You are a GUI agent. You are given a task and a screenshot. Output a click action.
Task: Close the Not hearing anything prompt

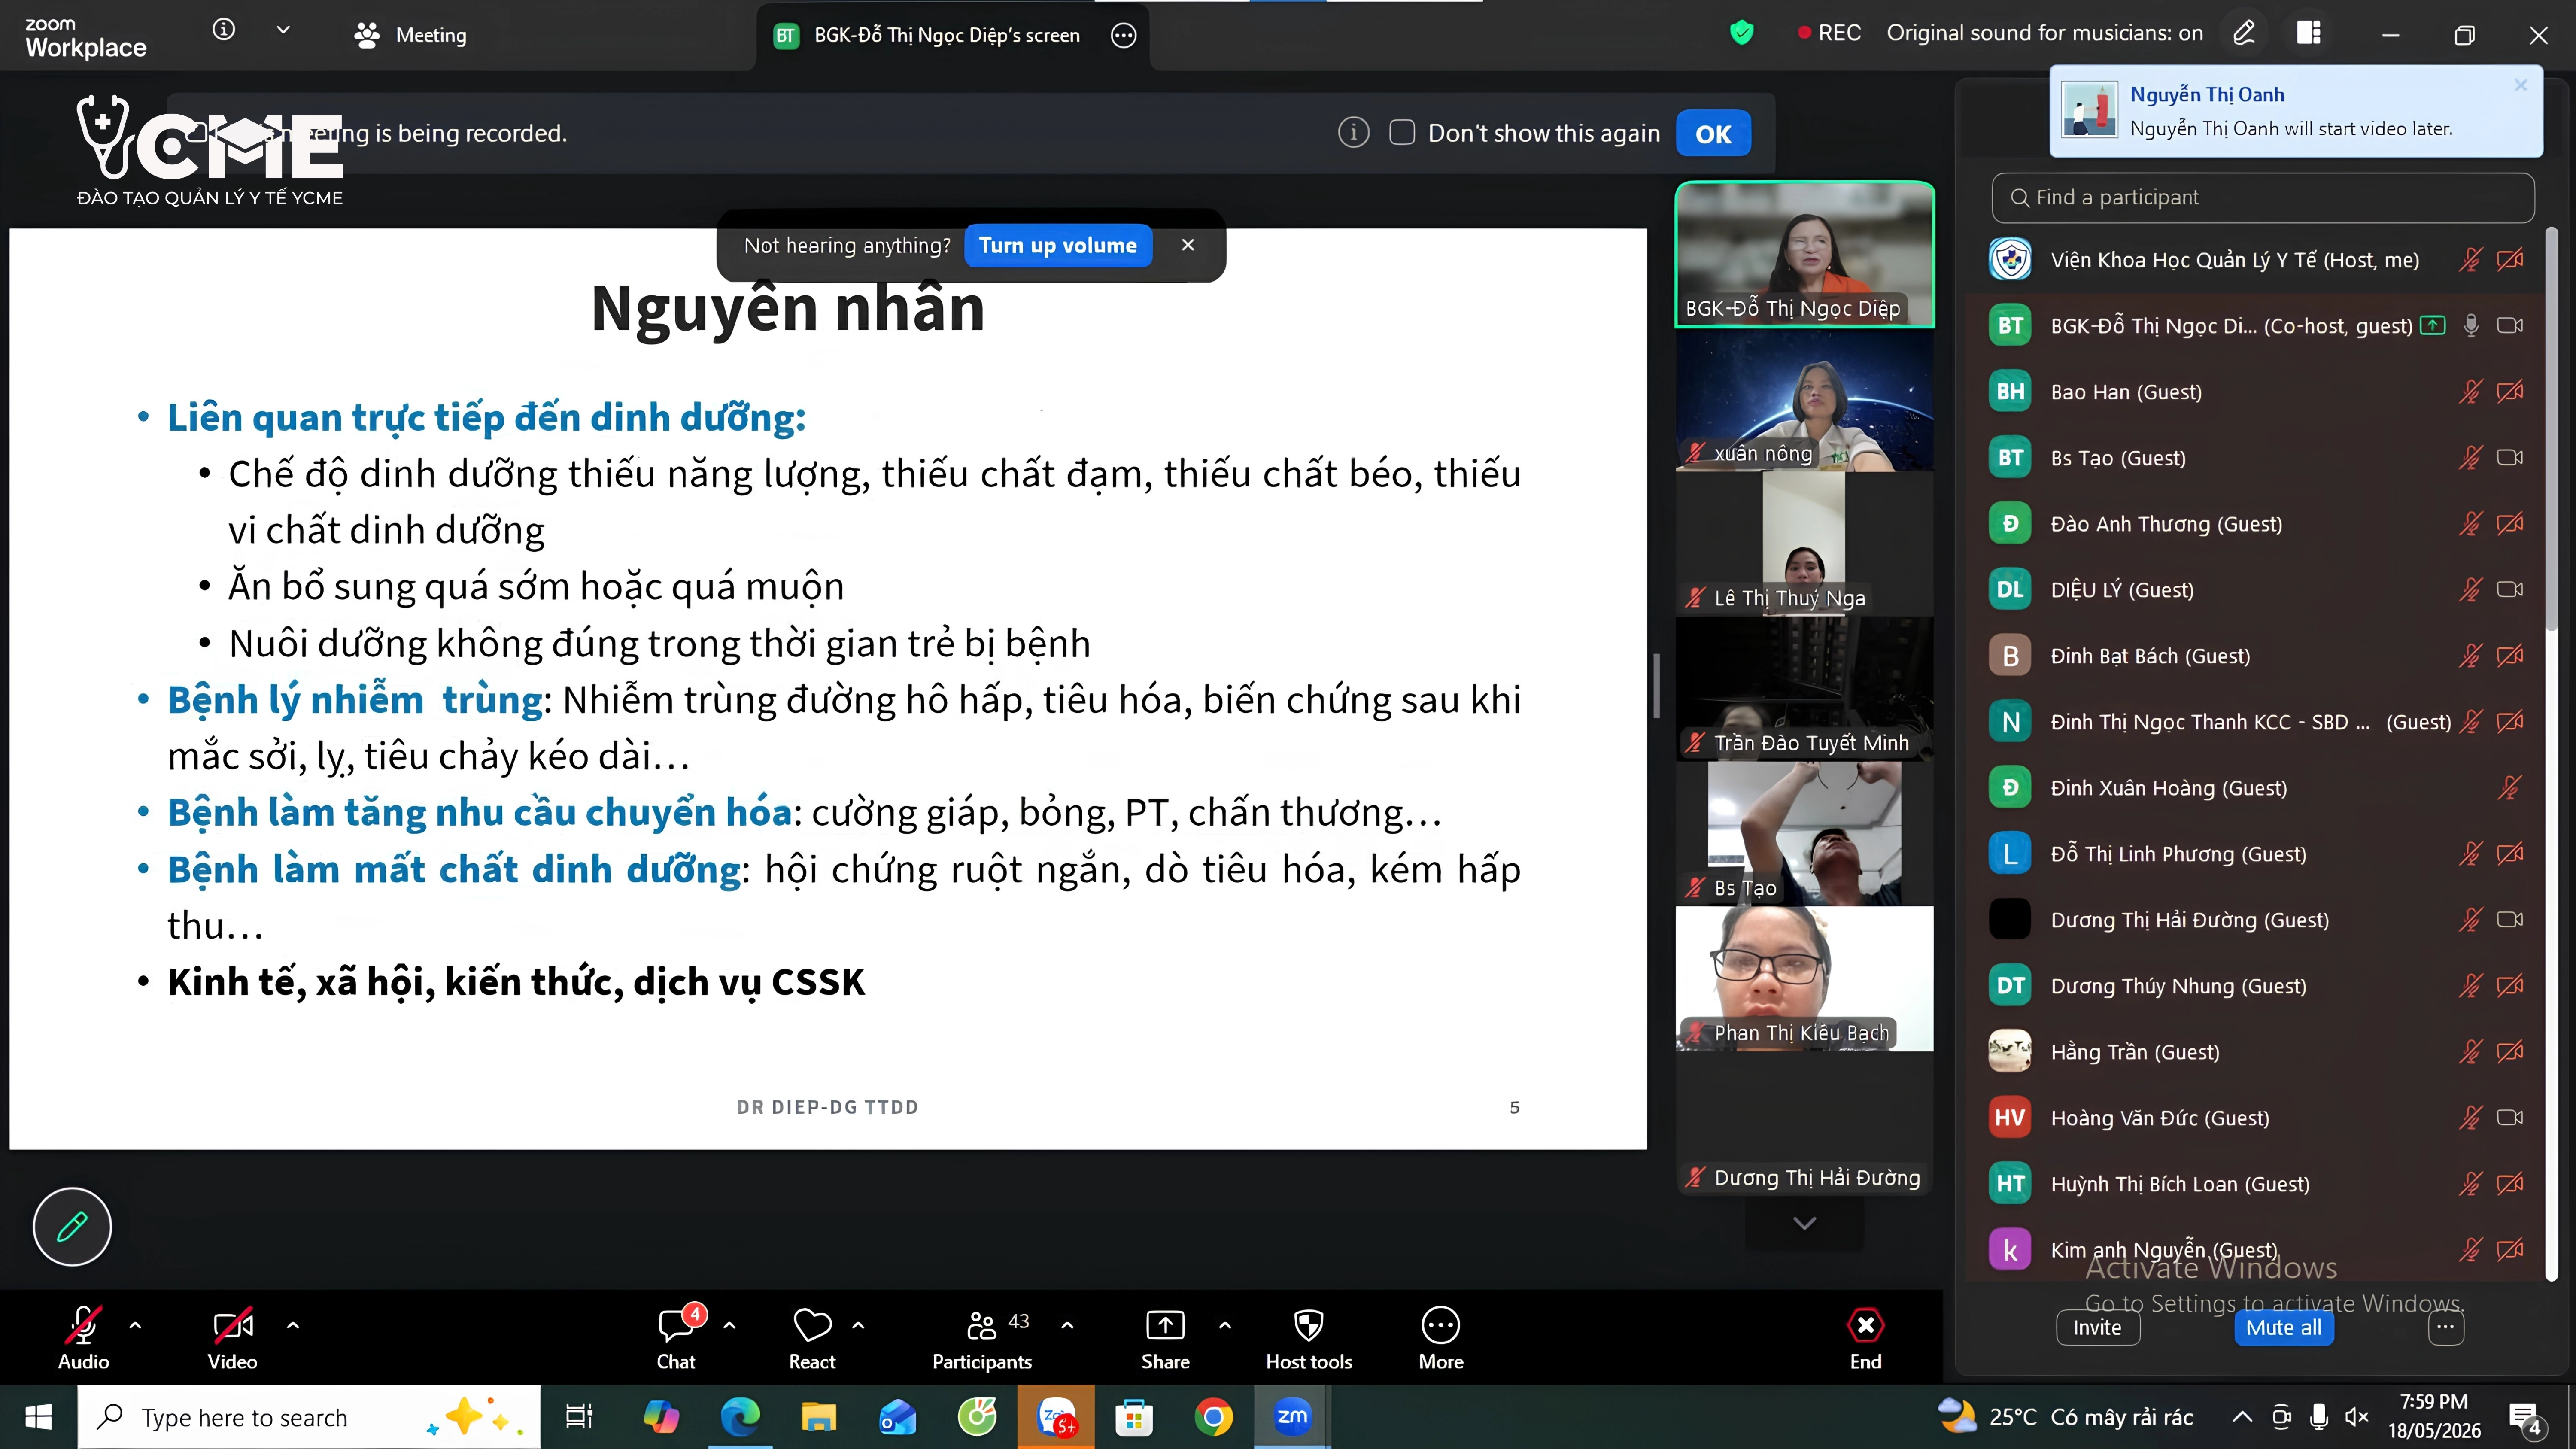(1188, 245)
